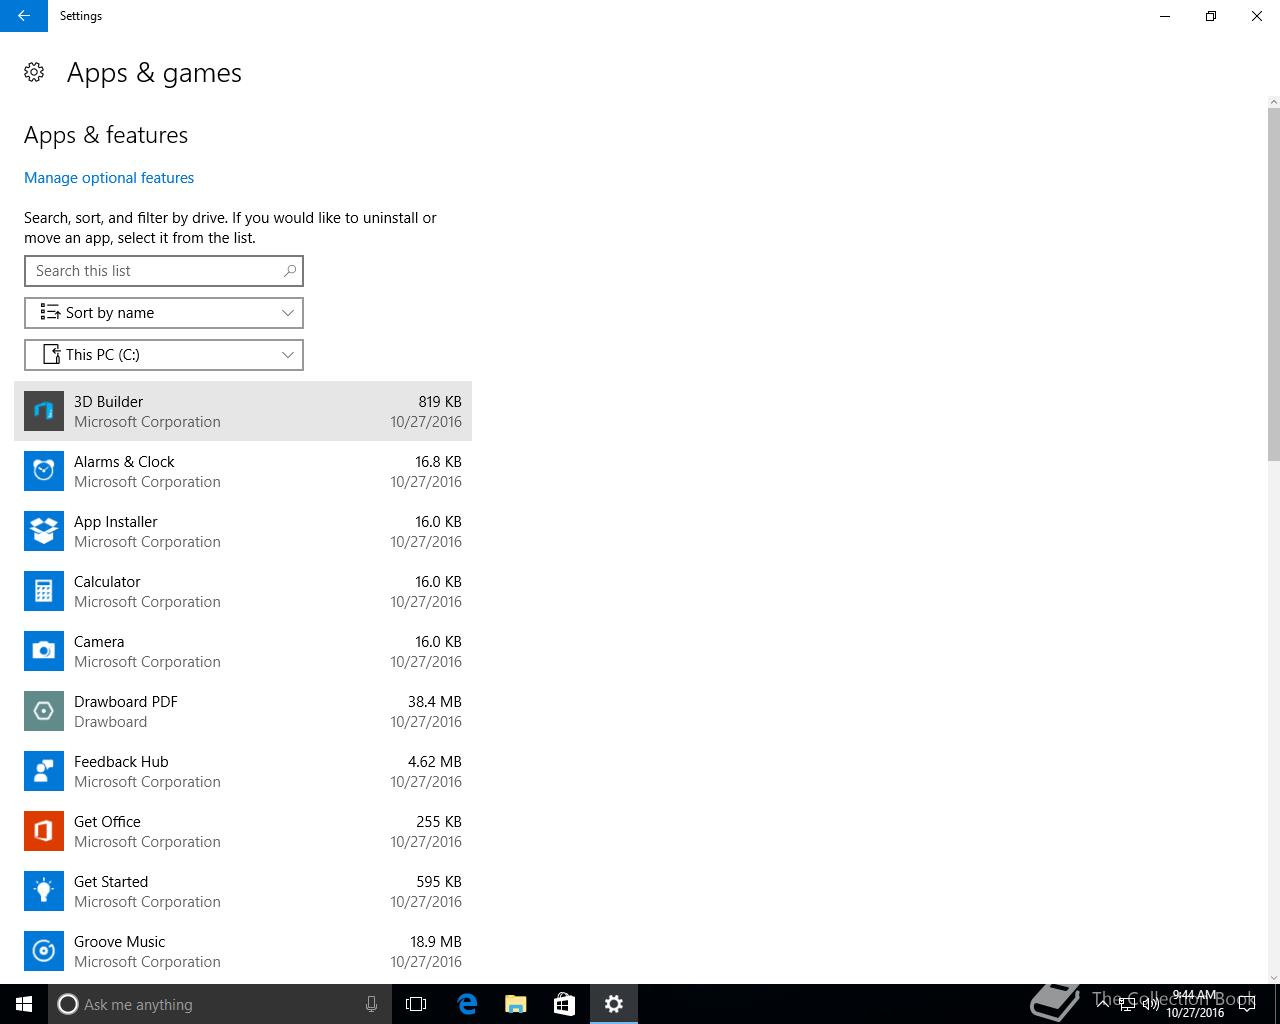Image resolution: width=1280 pixels, height=1024 pixels.
Task: Open the Windows Start menu
Action: 24,1004
